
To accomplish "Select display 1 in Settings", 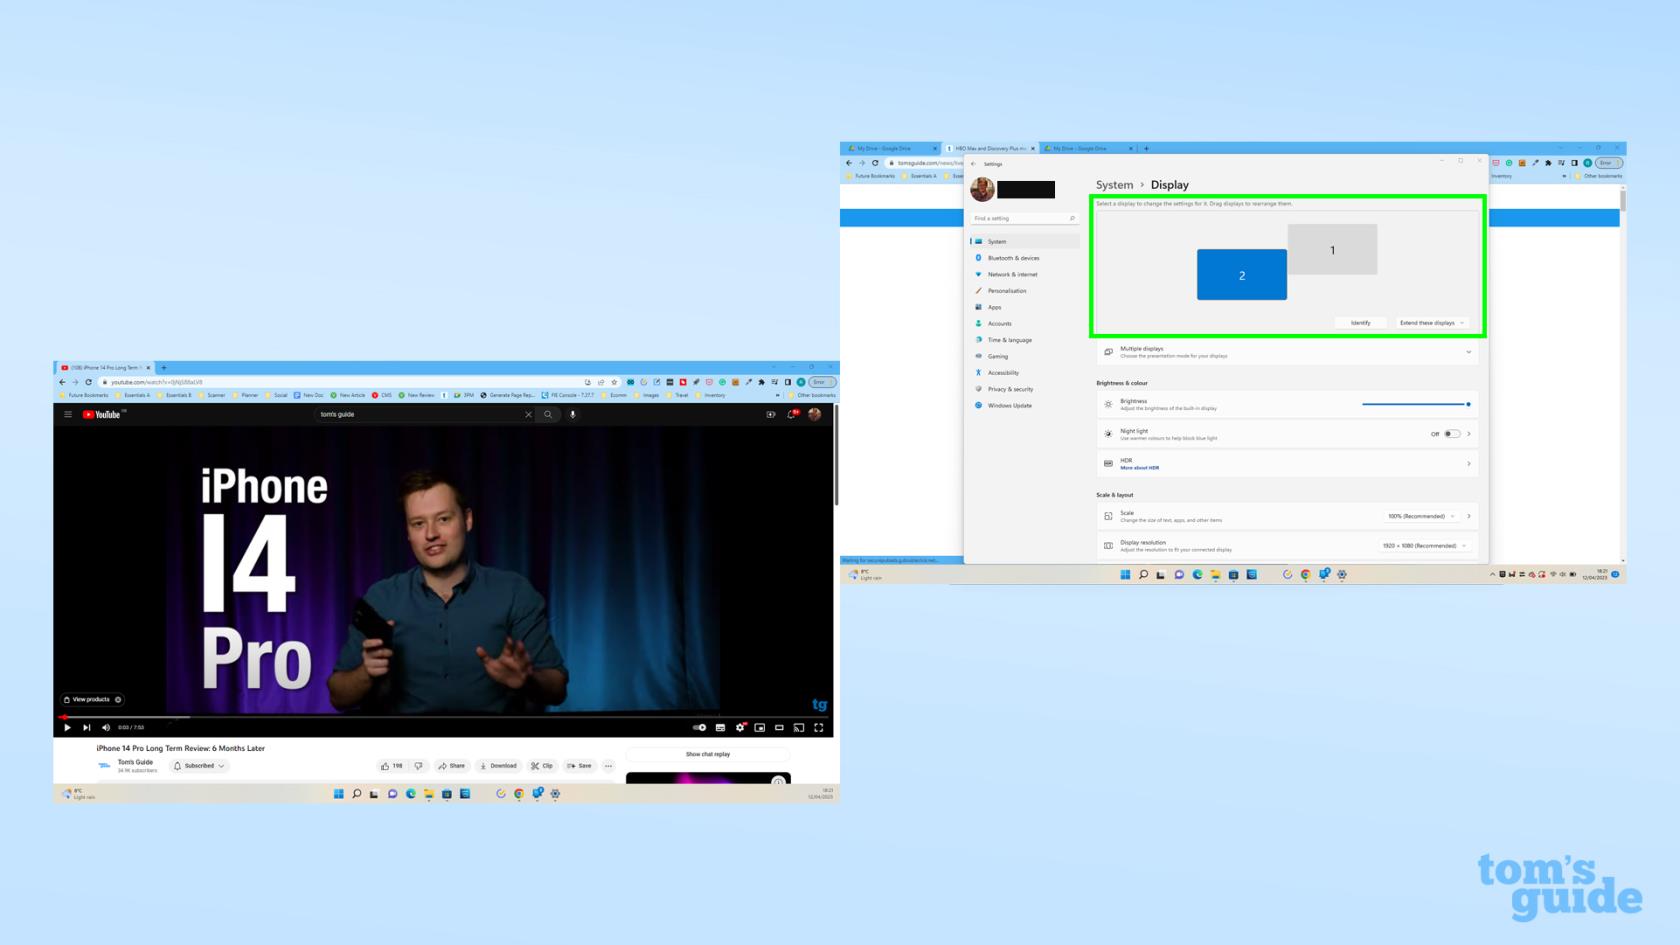I will pos(1332,250).
